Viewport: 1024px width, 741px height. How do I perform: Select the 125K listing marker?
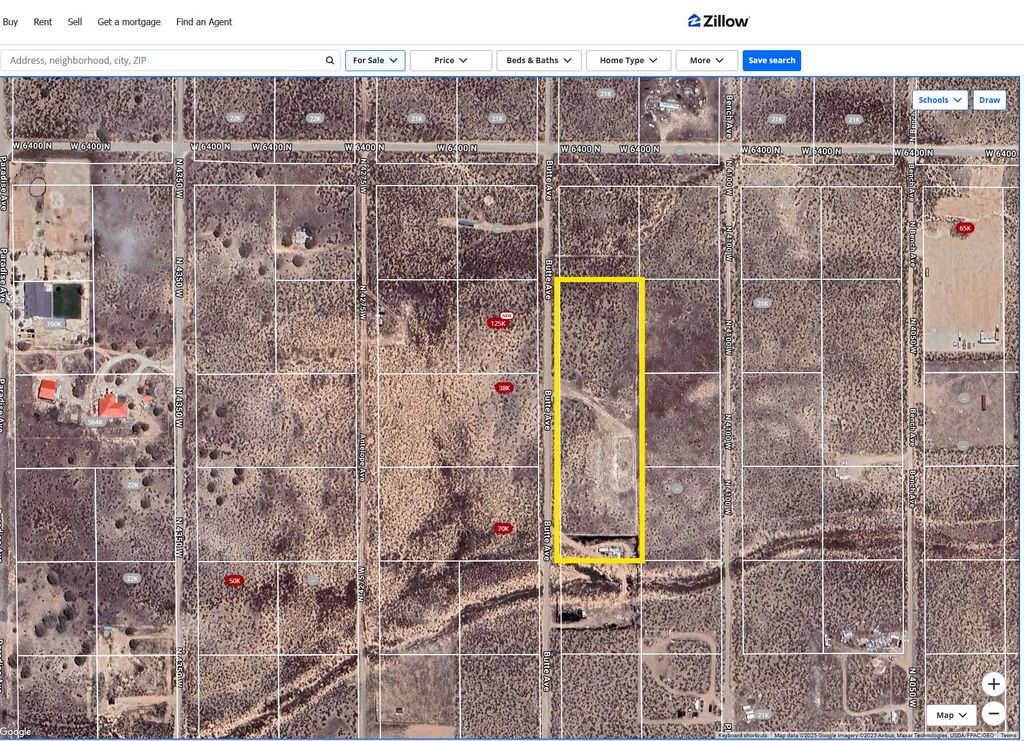pos(498,323)
